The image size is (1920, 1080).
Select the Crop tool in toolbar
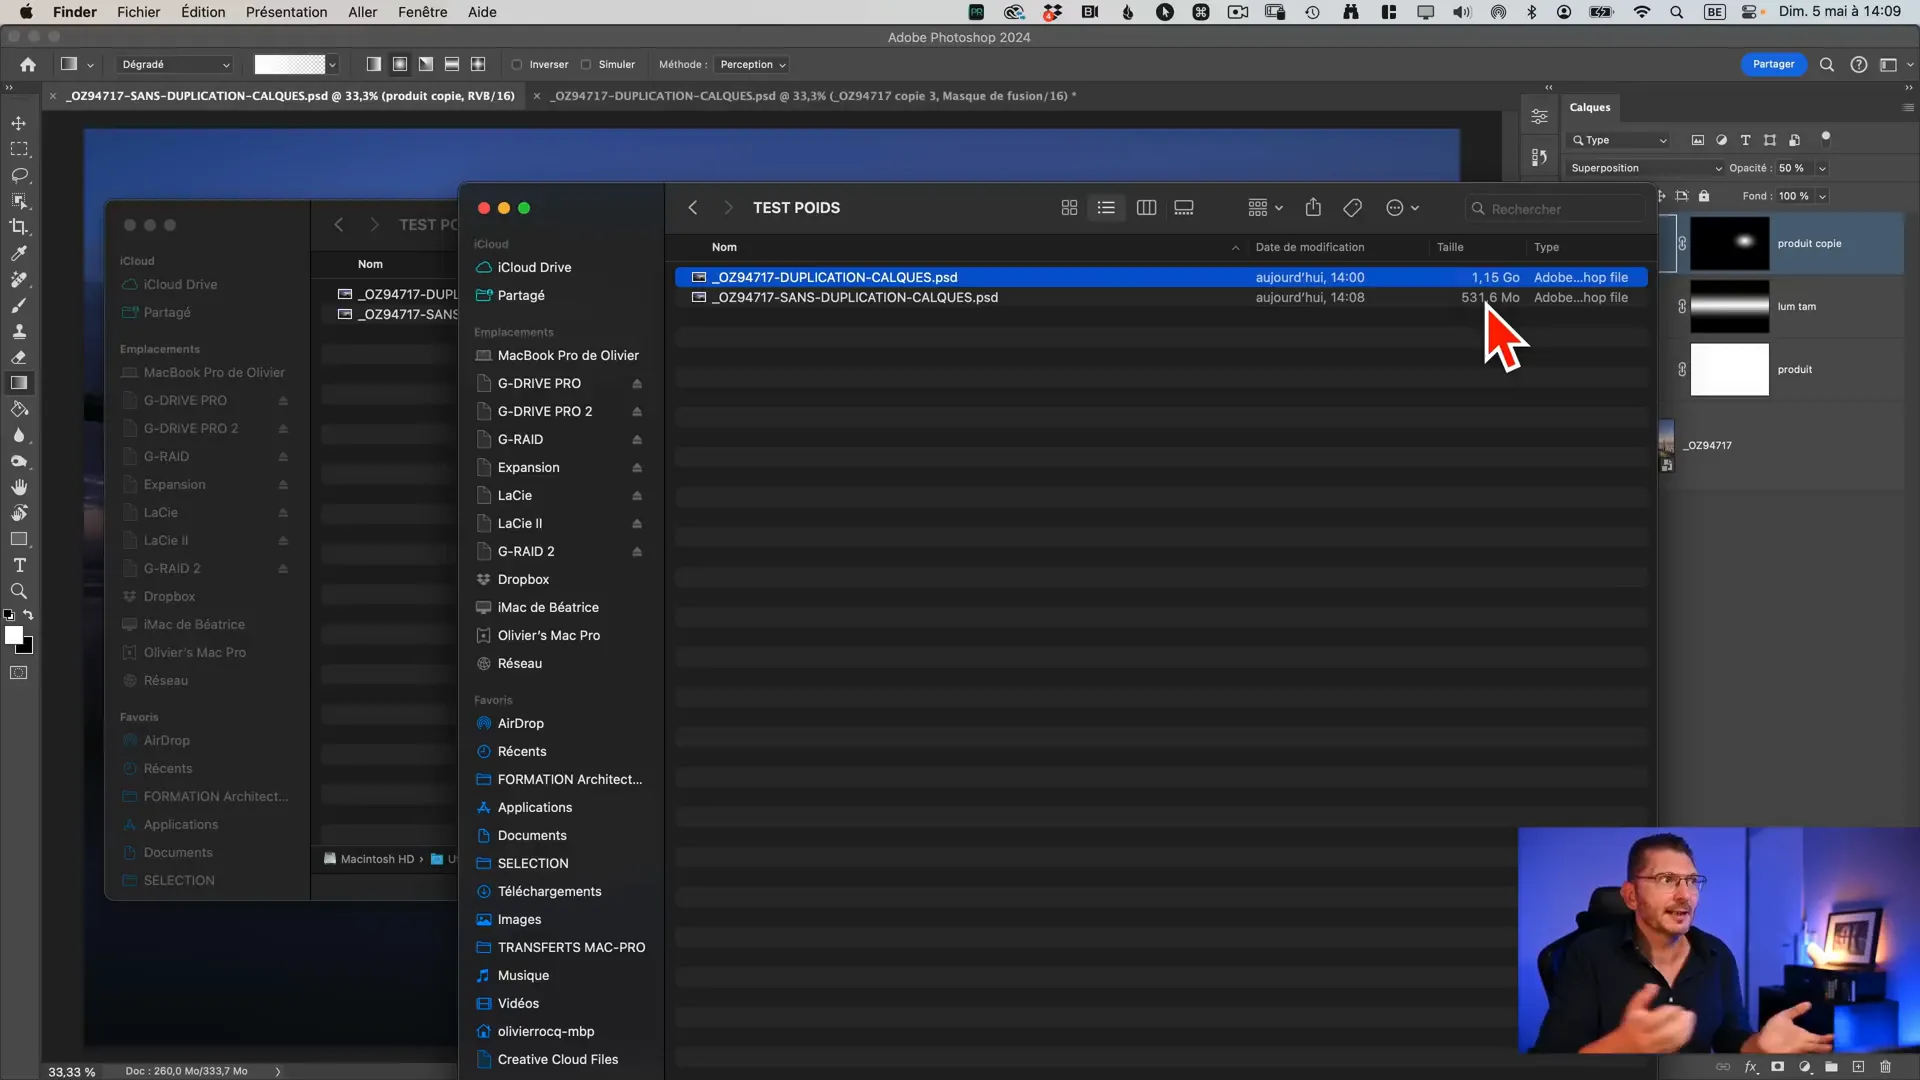tap(19, 227)
